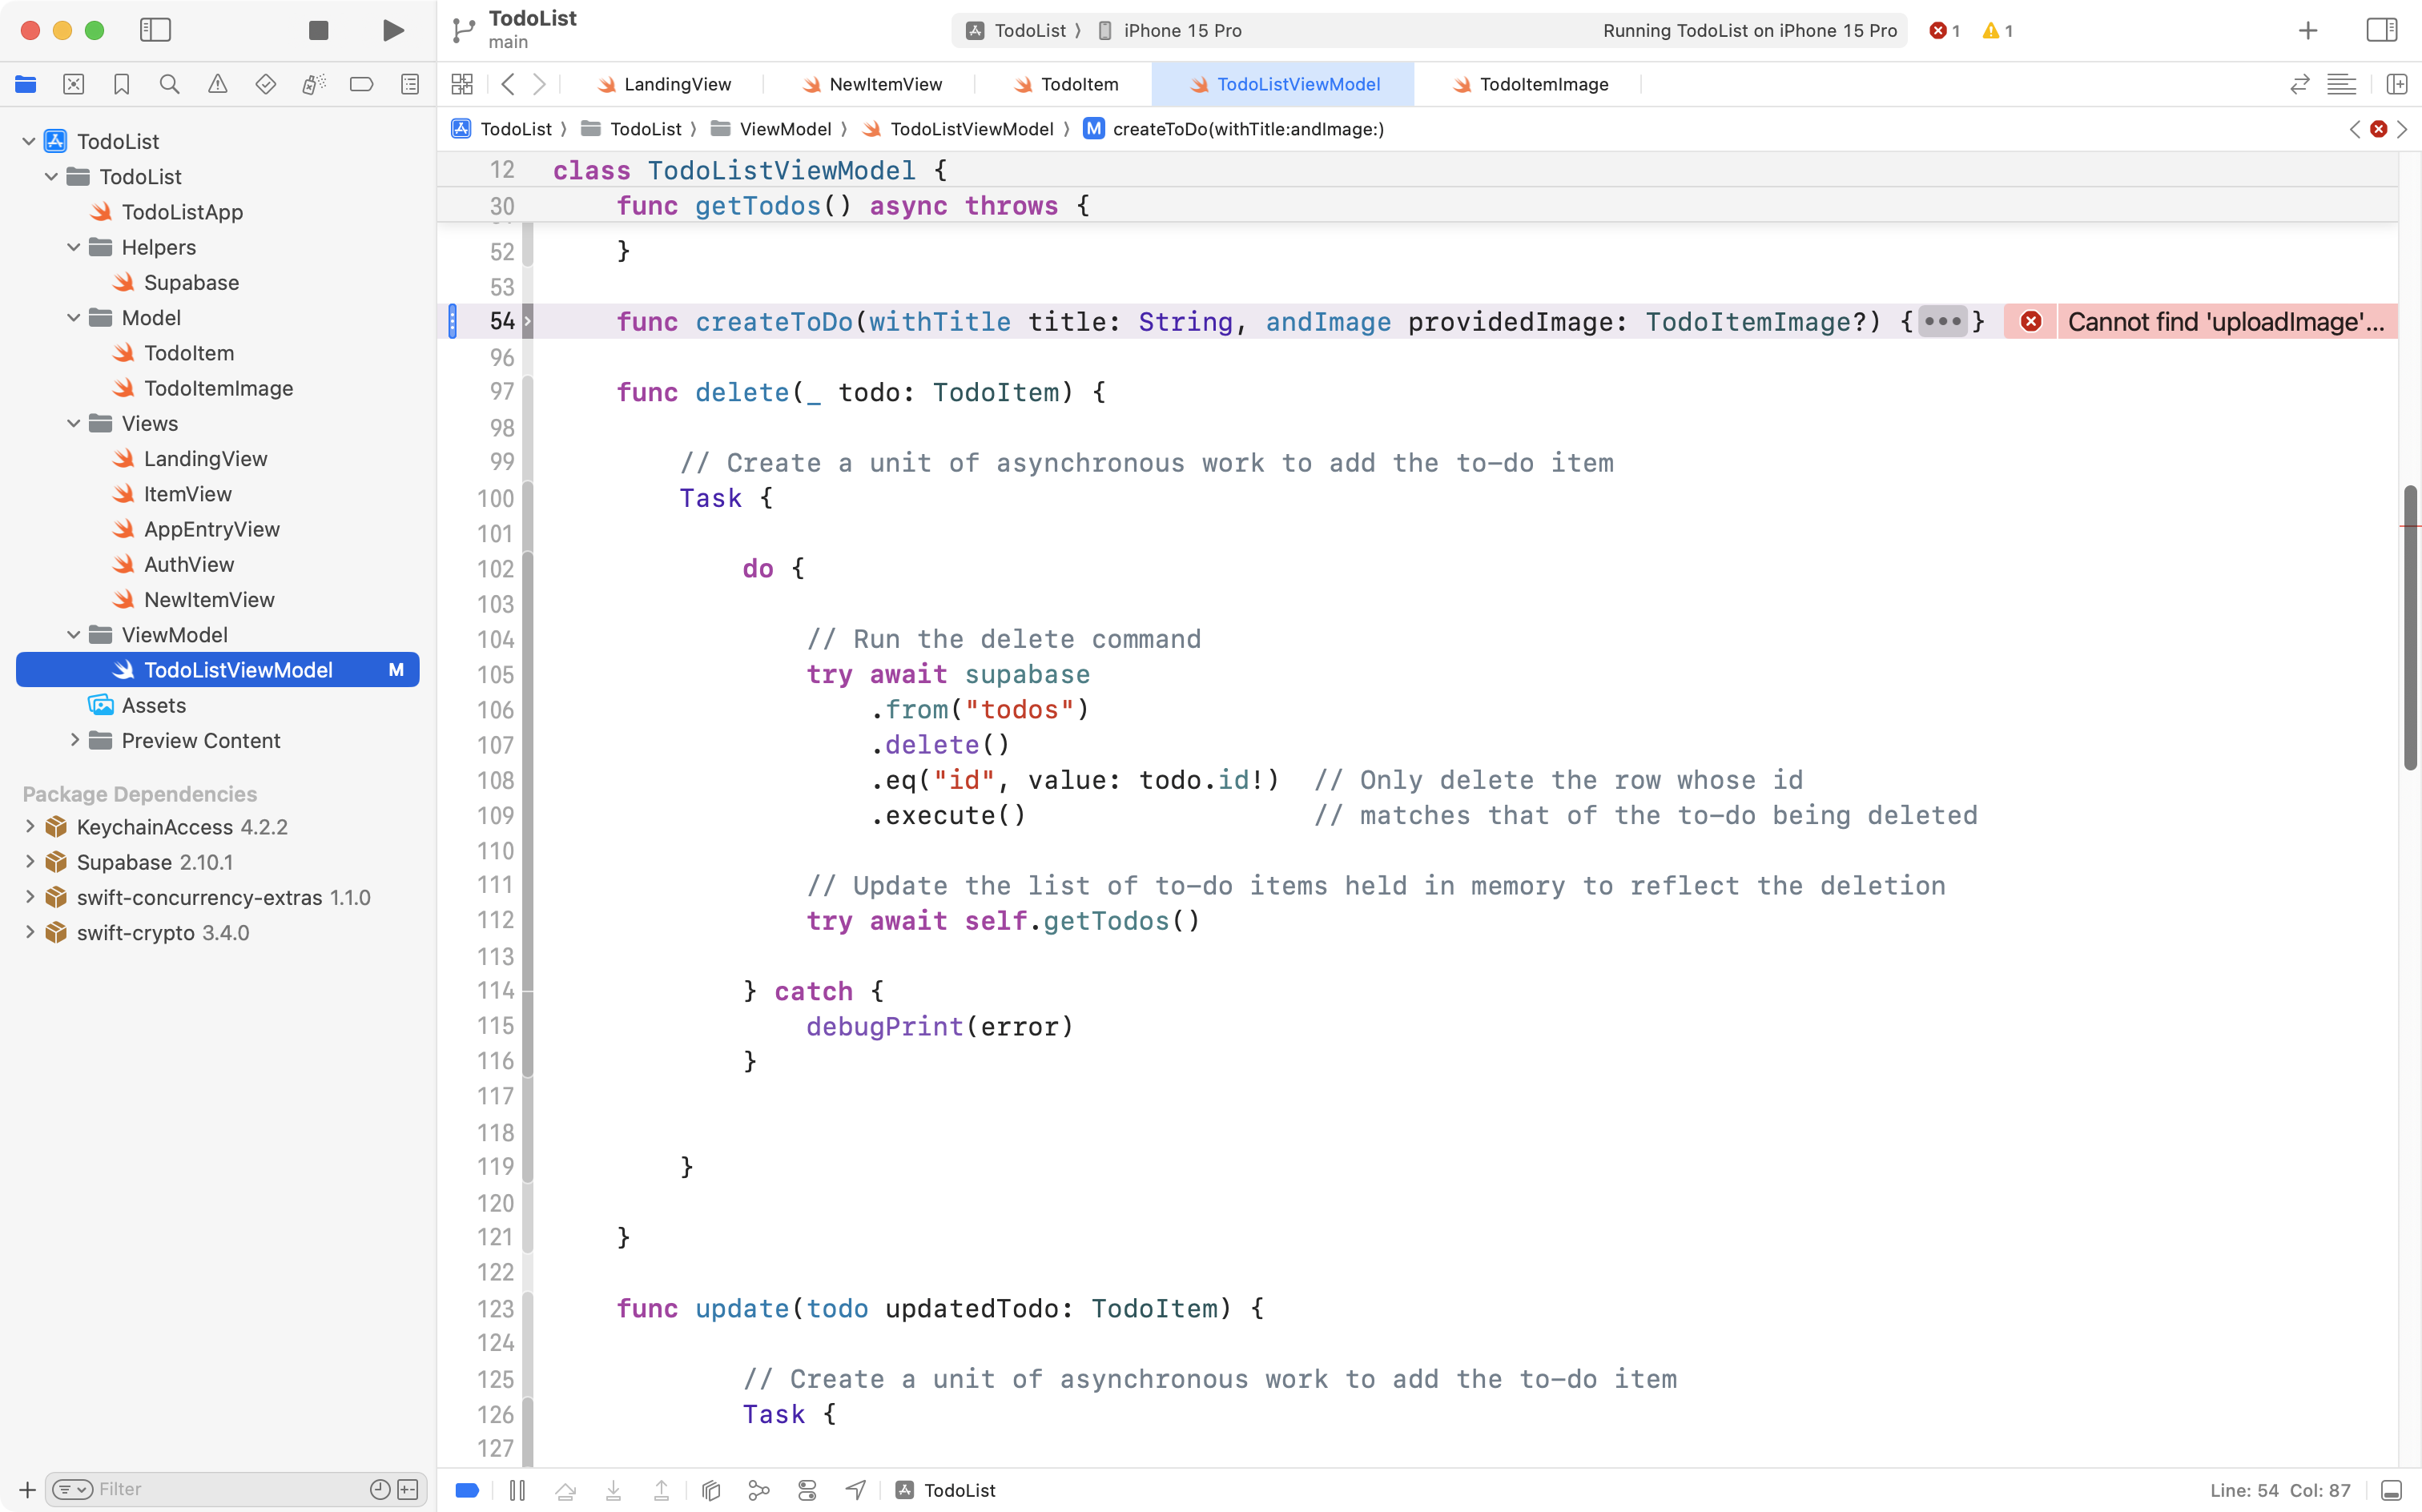The image size is (2422, 1512).
Task: Toggle all breakpoints in the debug bar
Action: tap(467, 1490)
